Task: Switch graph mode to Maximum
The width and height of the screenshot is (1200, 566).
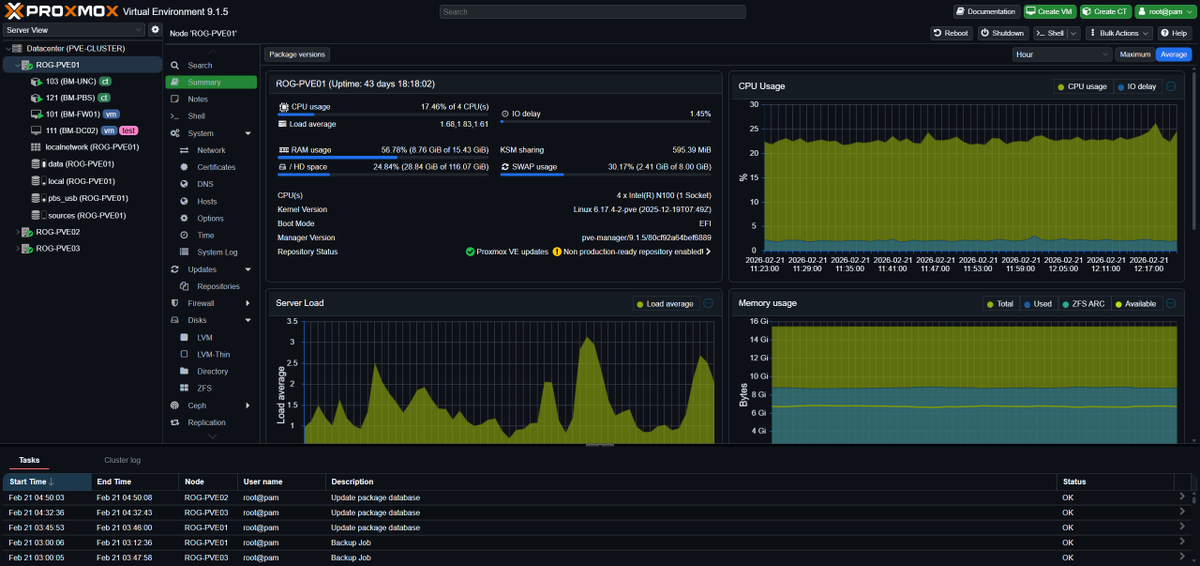Action: 1135,54
